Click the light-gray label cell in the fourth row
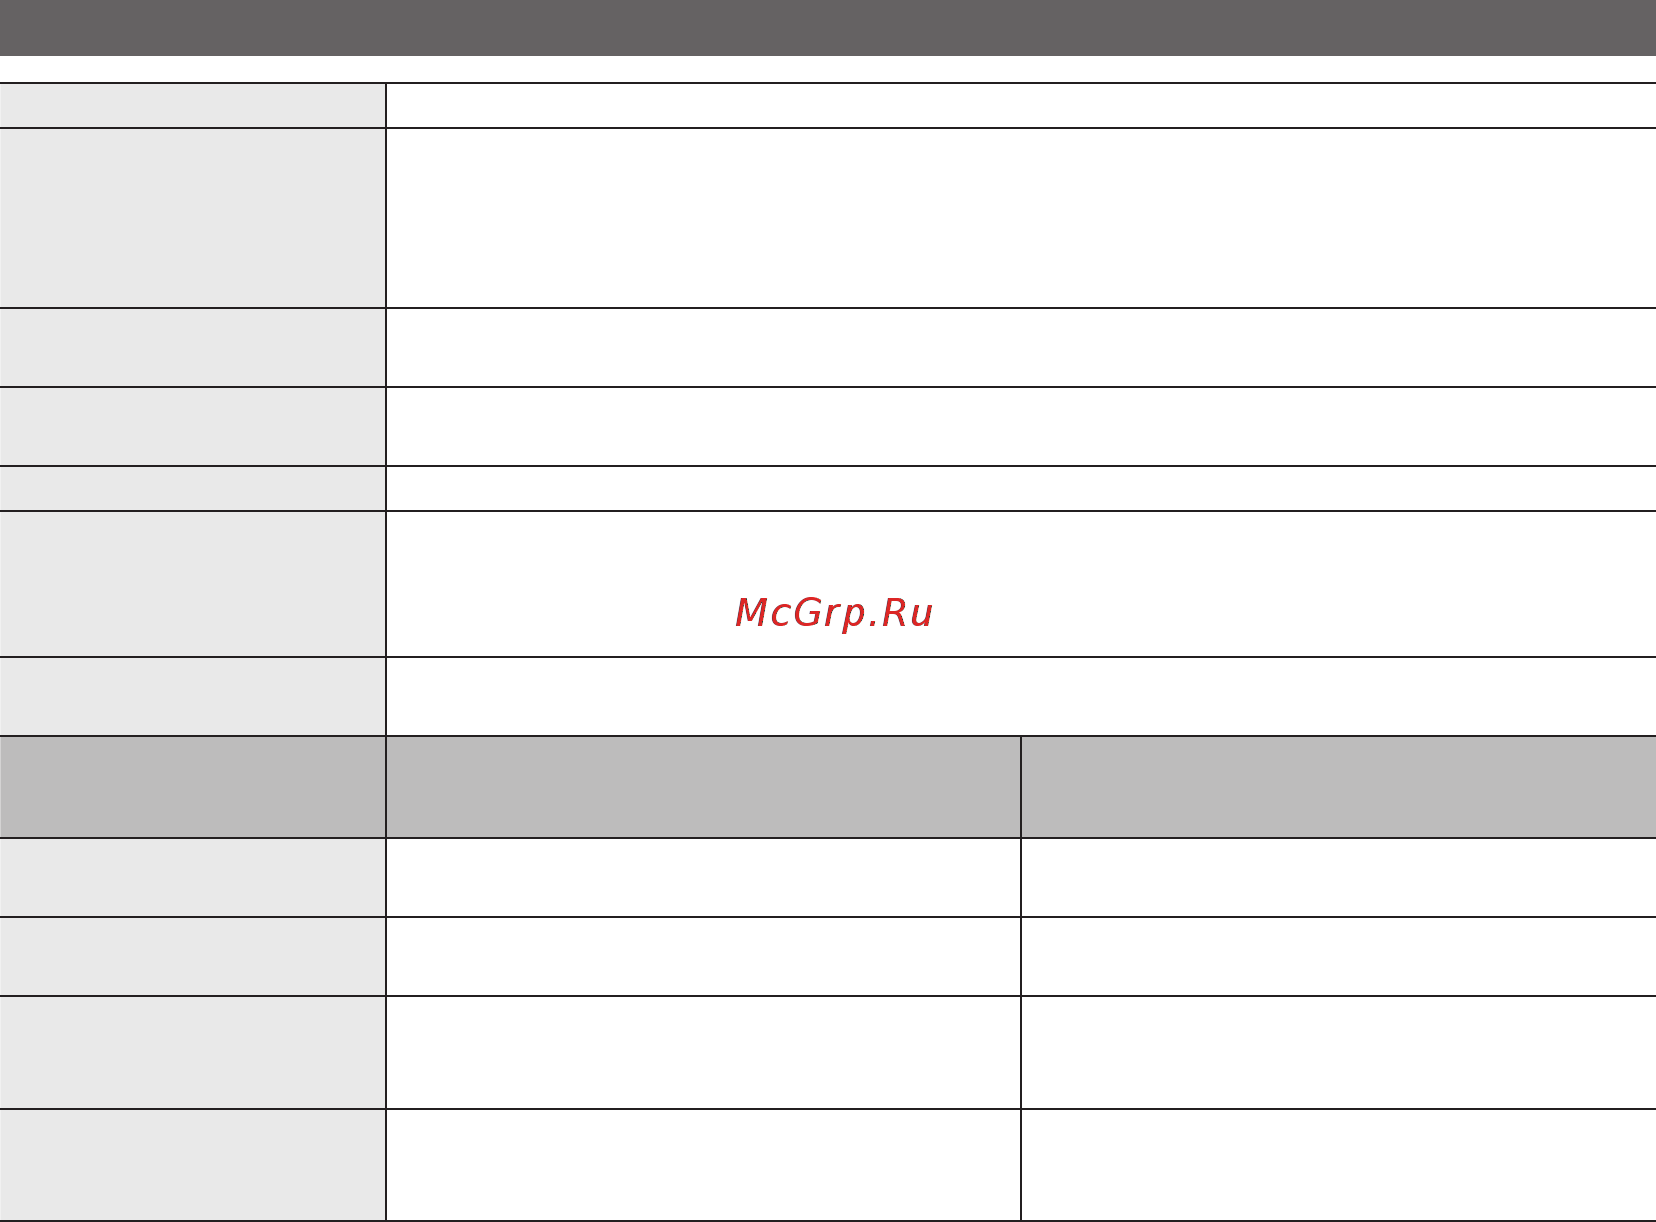The image size is (1656, 1222). (192, 427)
